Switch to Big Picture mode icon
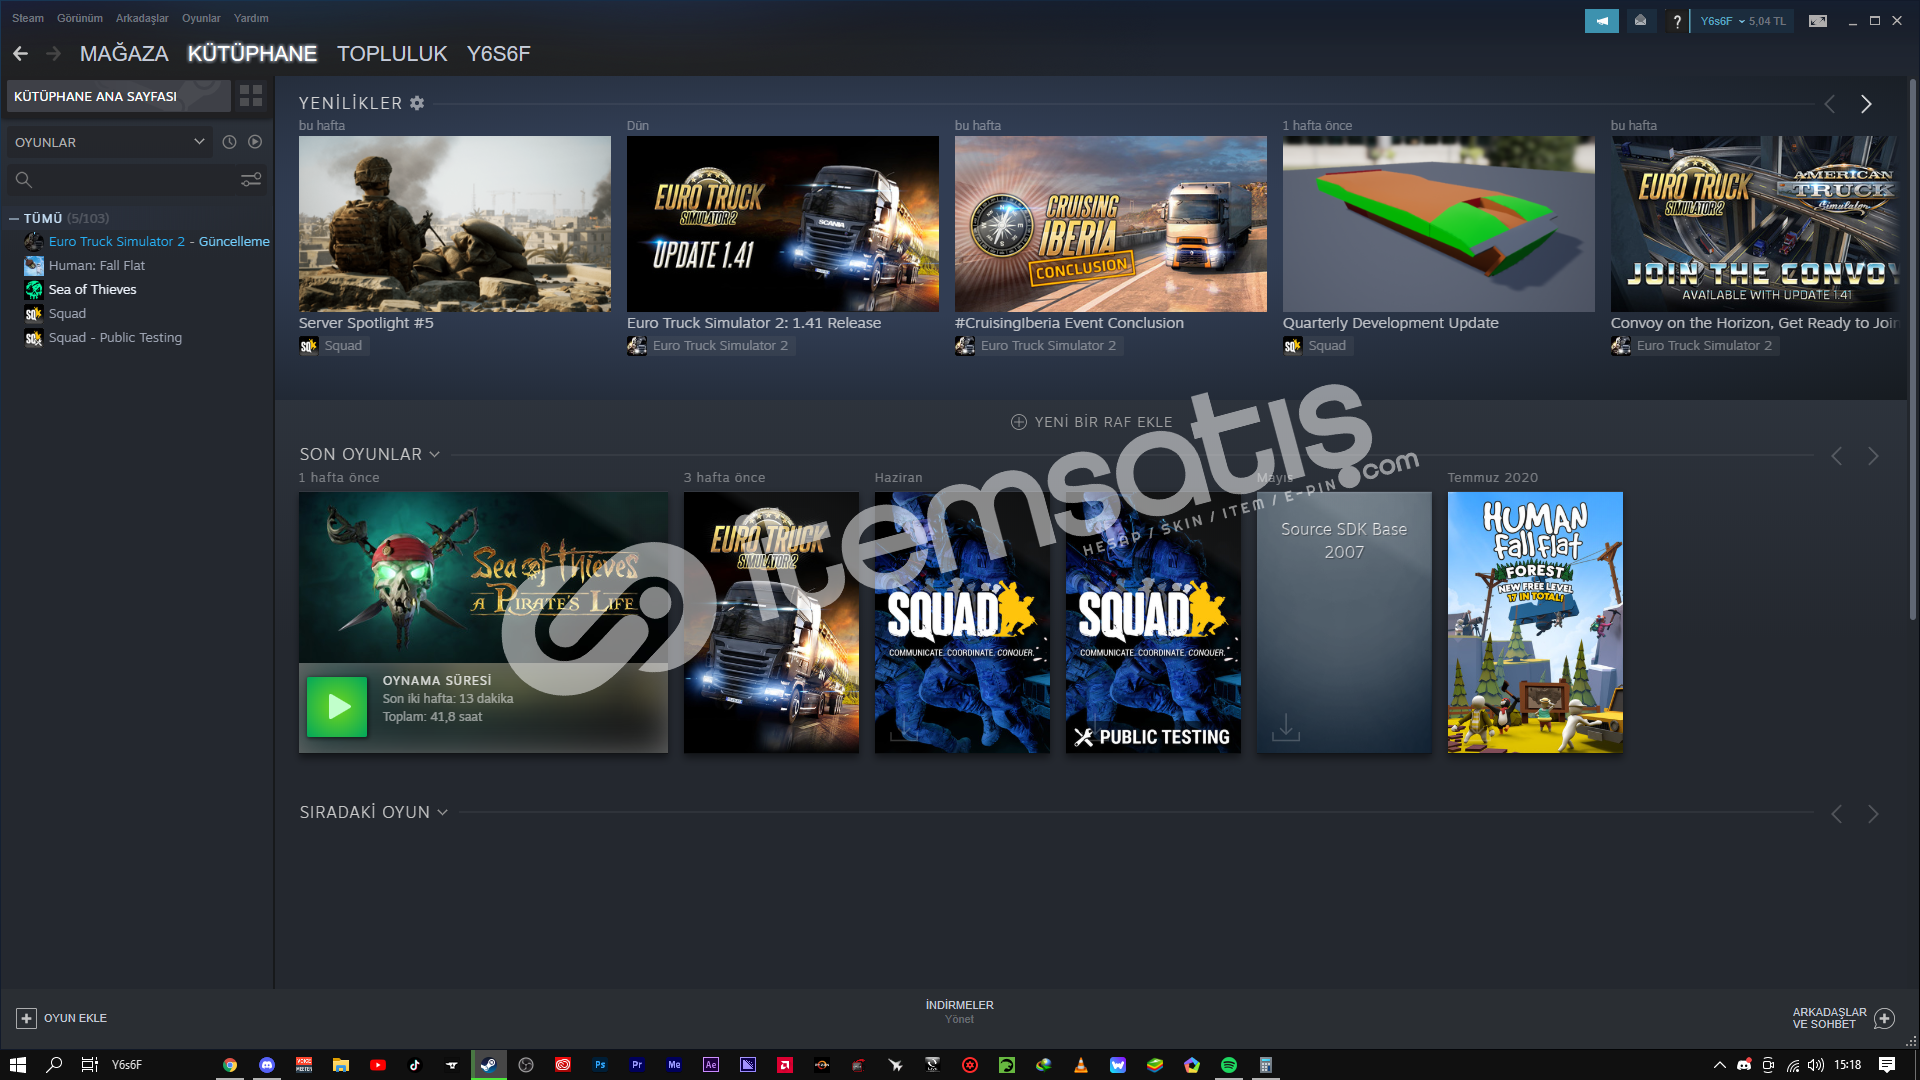This screenshot has height=1080, width=1920. click(x=1818, y=21)
